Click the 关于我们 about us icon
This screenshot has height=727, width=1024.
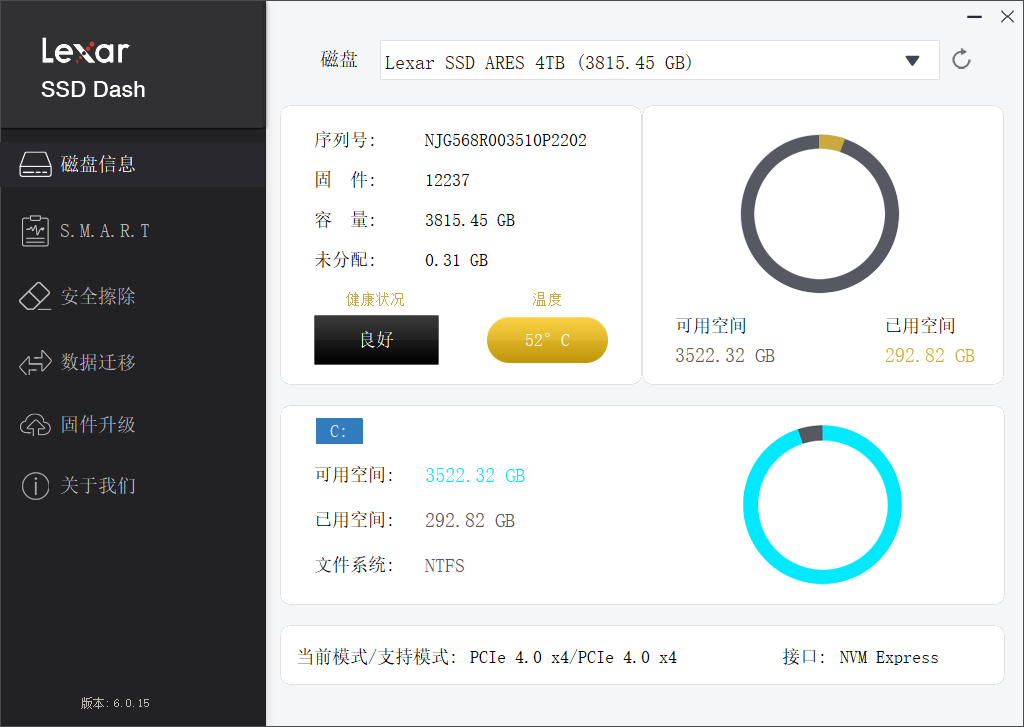point(36,486)
